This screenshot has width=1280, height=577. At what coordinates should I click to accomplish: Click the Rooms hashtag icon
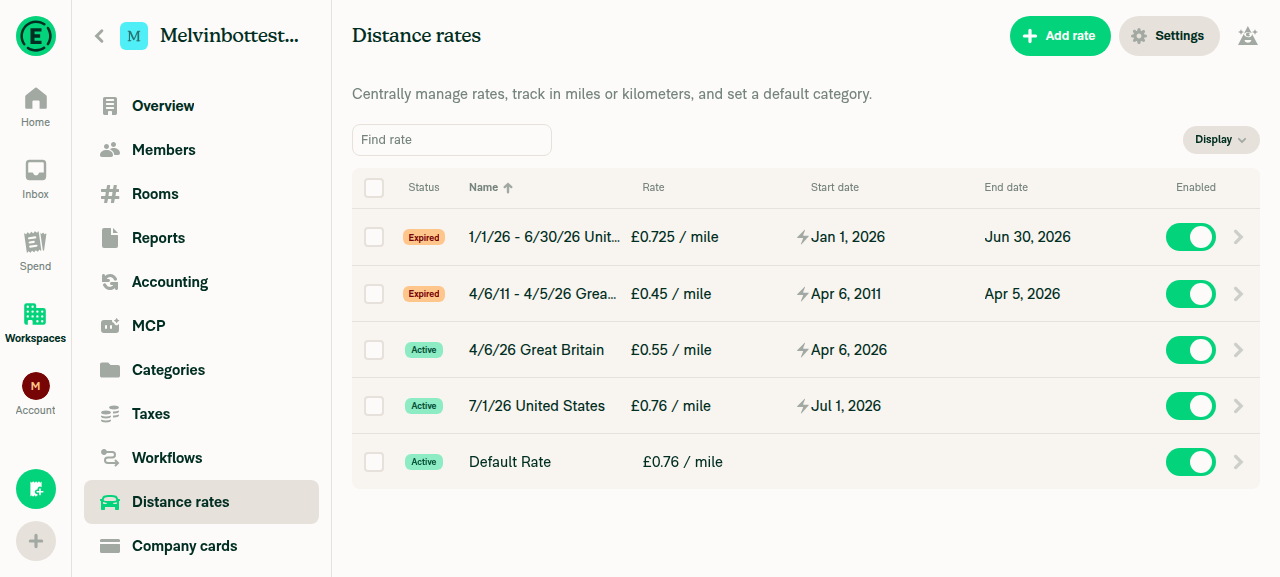(x=110, y=194)
